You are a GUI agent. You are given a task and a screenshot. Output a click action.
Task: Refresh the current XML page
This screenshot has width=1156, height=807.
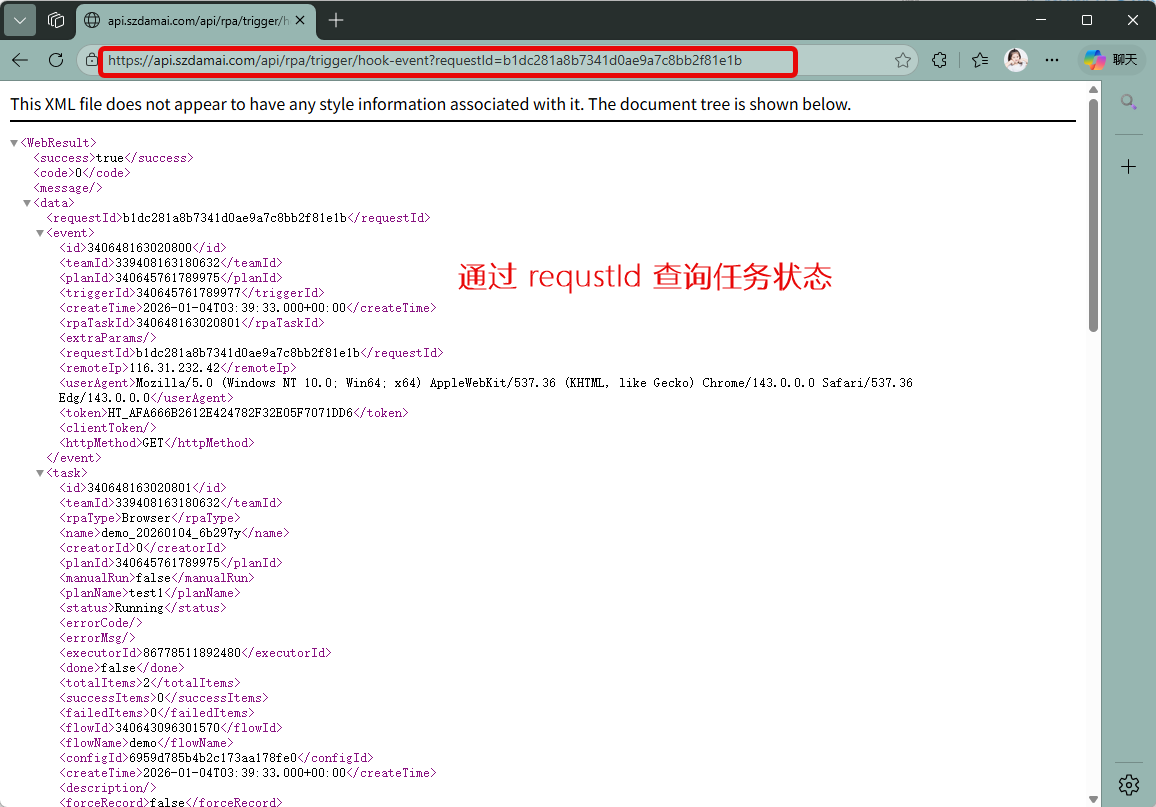(56, 60)
